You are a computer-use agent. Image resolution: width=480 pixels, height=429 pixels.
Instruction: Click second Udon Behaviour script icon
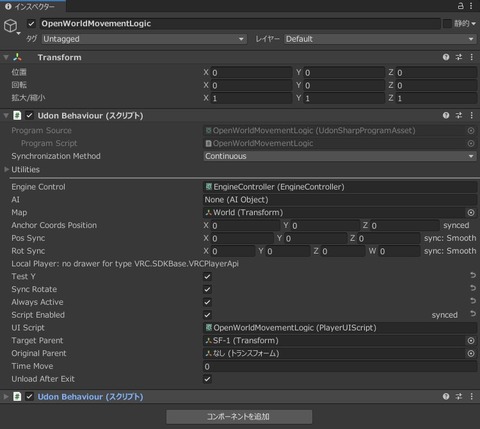click(17, 397)
